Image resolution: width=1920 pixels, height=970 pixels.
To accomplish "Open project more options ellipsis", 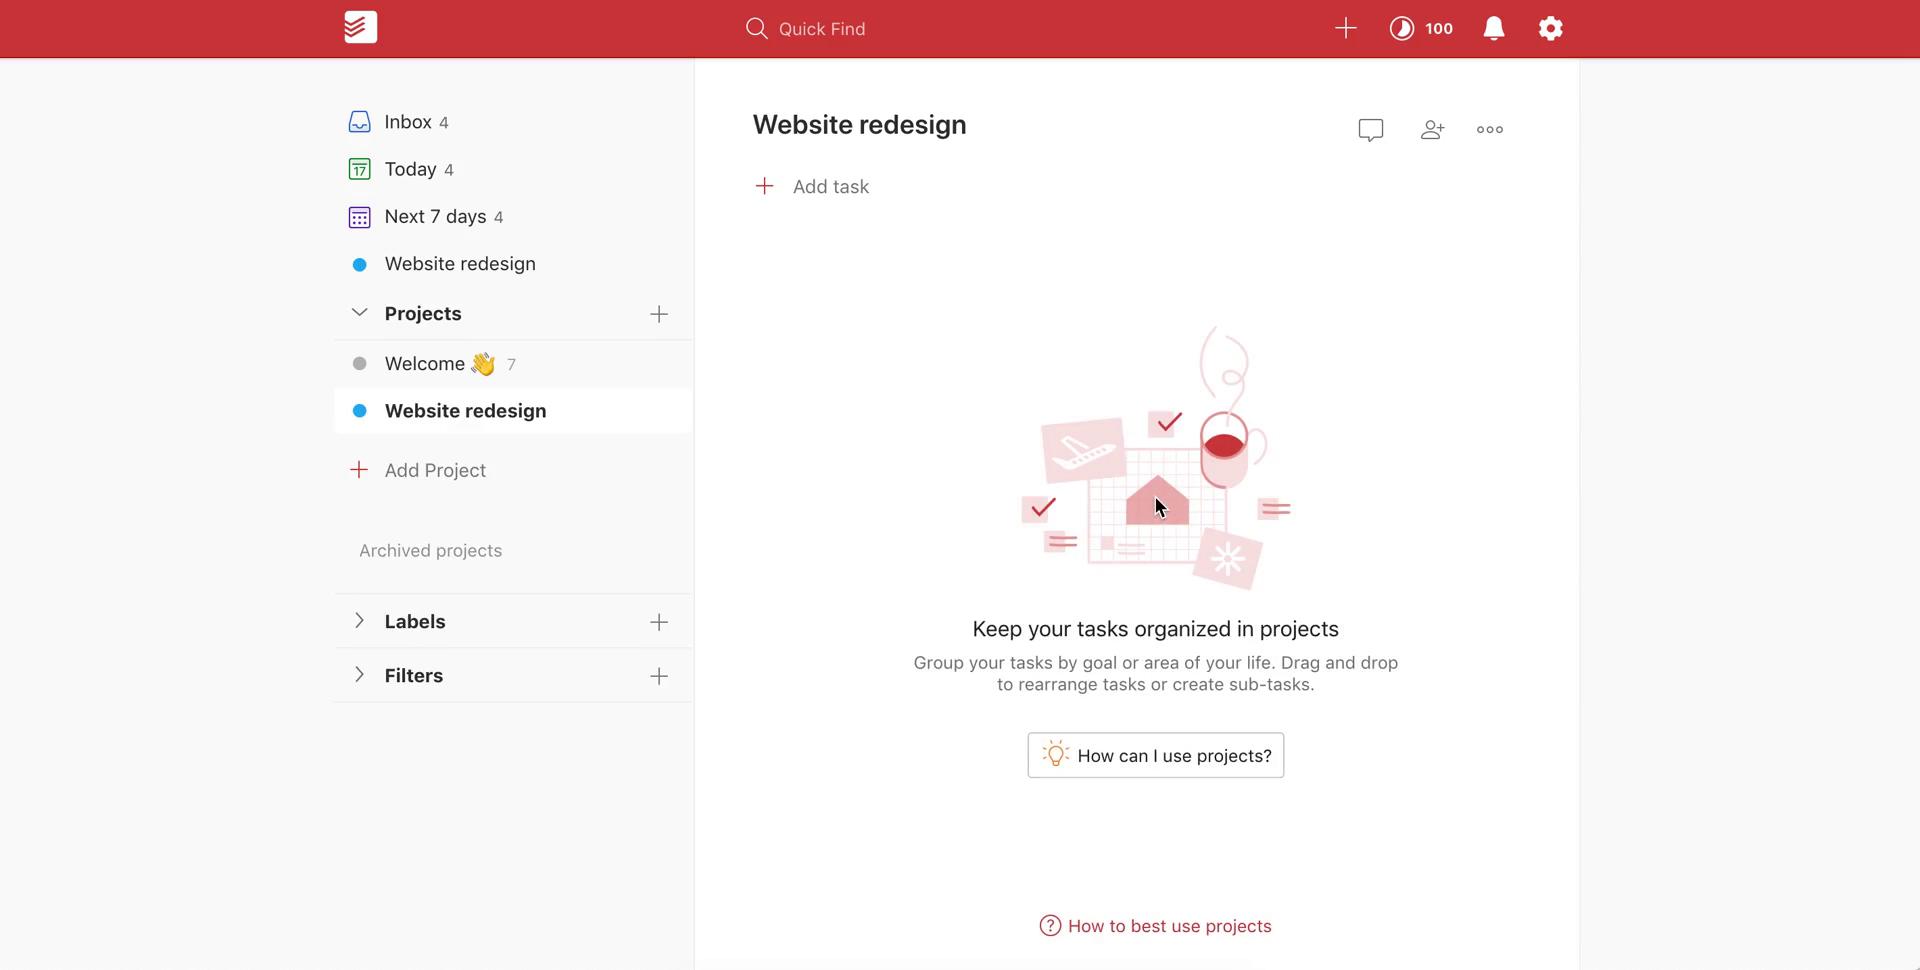I will [x=1490, y=129].
